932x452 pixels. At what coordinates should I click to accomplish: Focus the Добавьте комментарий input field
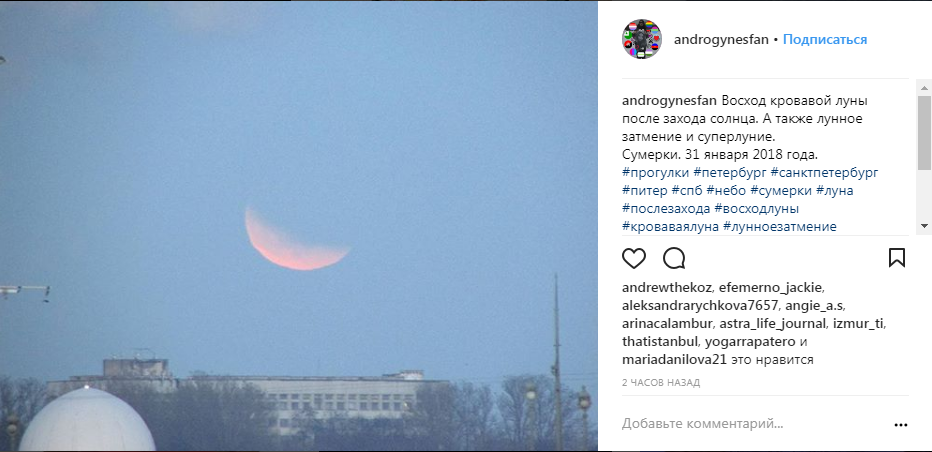tap(753, 424)
